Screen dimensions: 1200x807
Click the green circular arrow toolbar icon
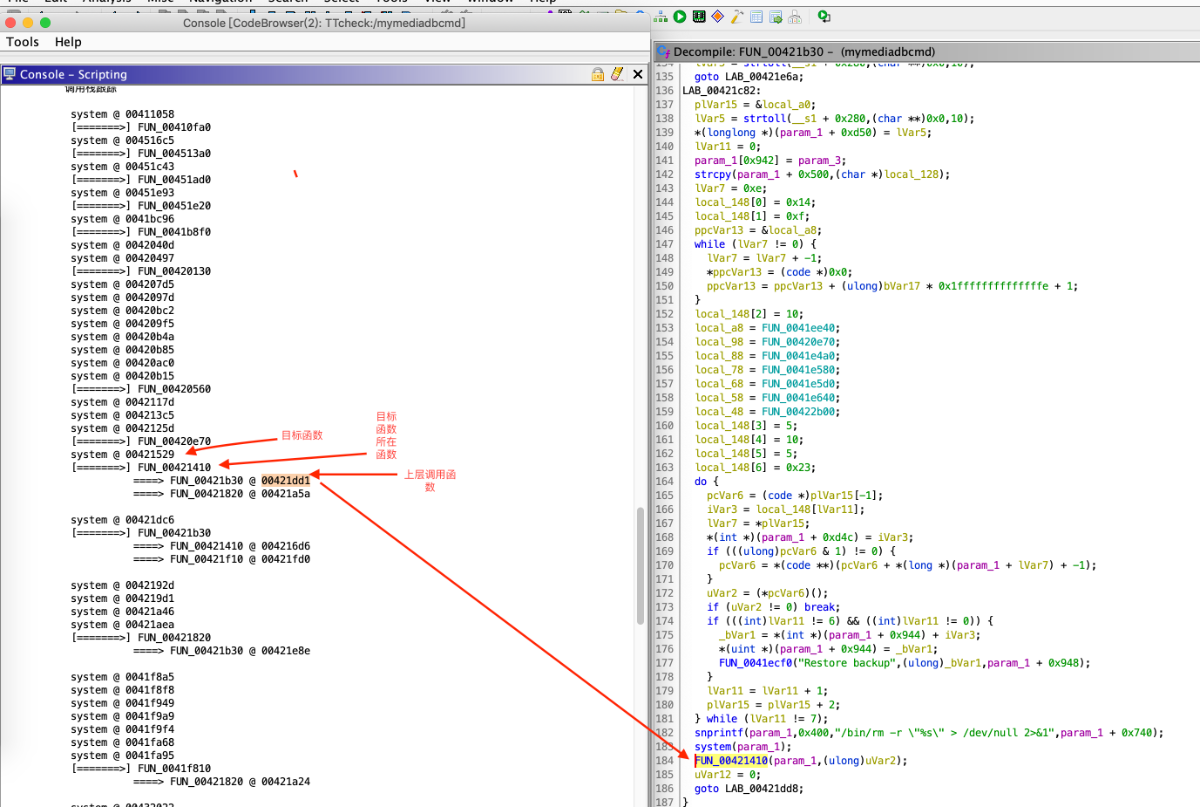coord(824,16)
